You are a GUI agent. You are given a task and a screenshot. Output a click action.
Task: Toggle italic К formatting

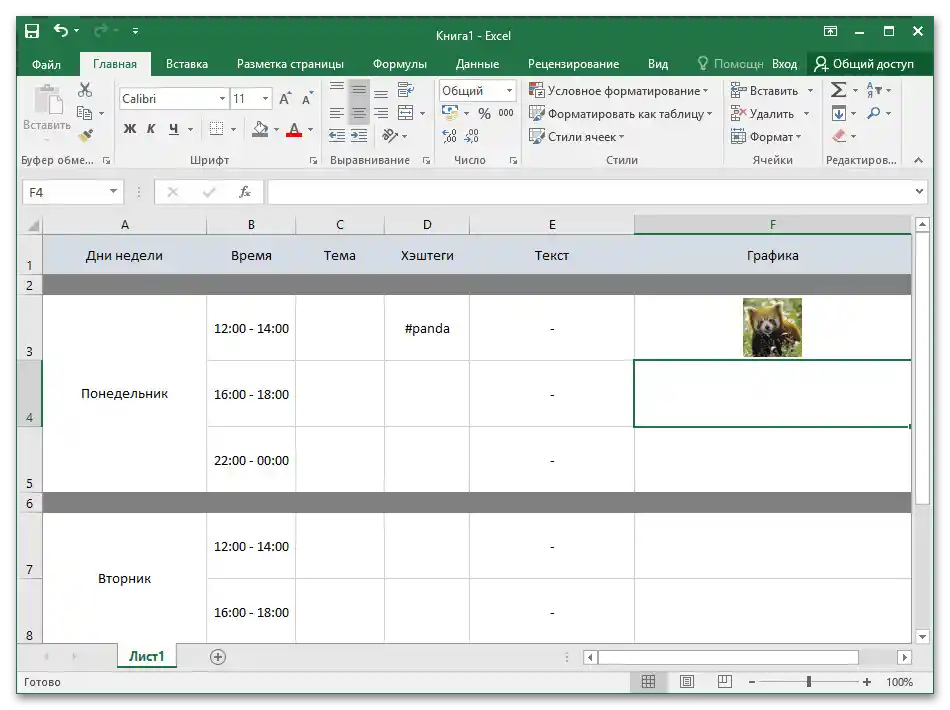pos(151,129)
